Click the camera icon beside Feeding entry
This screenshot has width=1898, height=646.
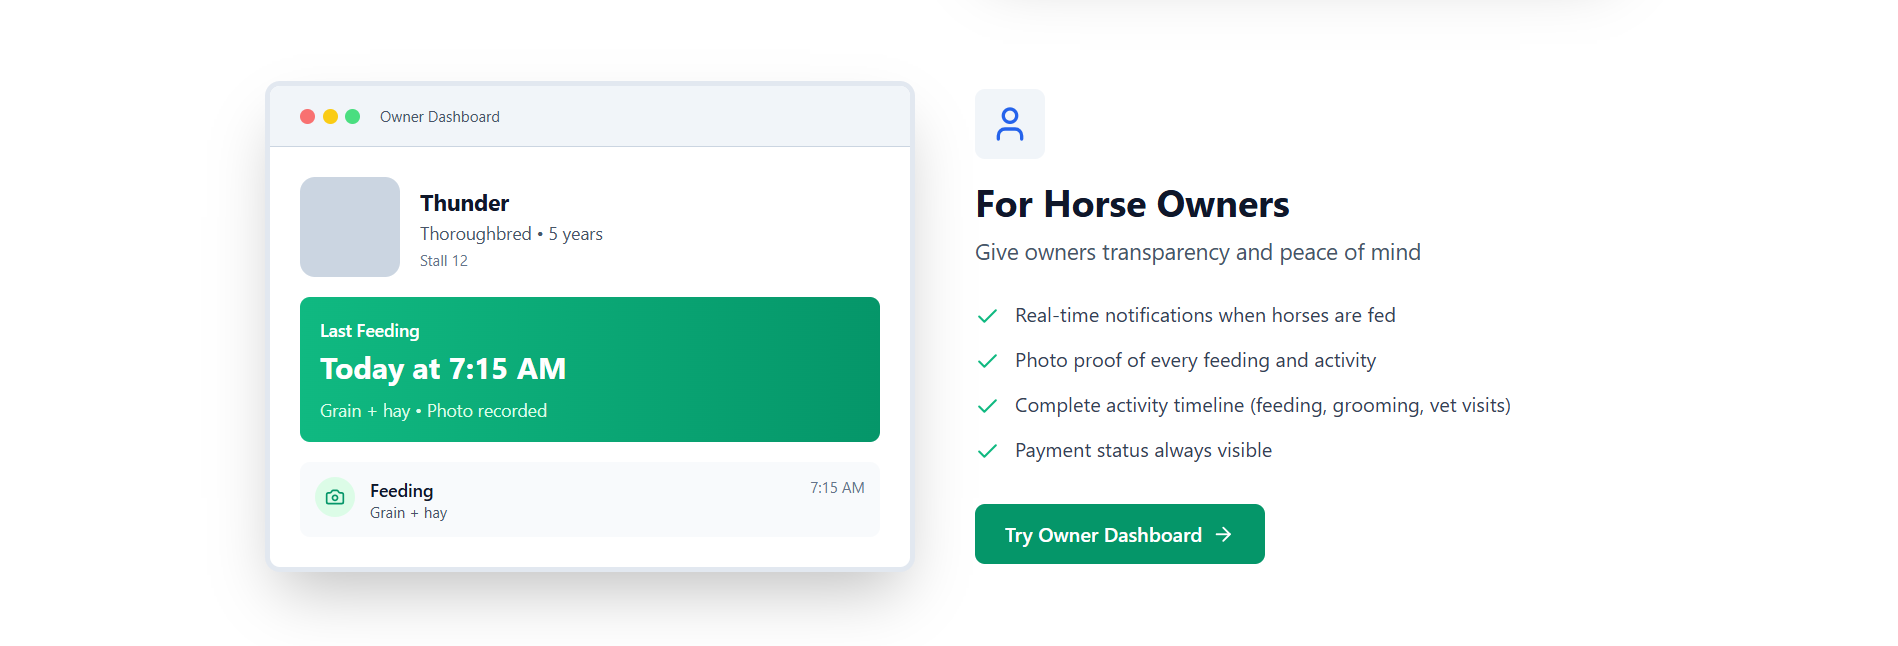(x=335, y=497)
